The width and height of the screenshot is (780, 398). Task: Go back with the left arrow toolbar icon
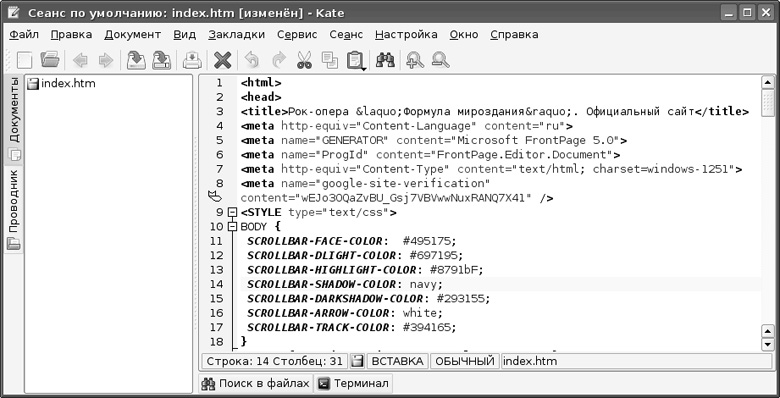[80, 61]
